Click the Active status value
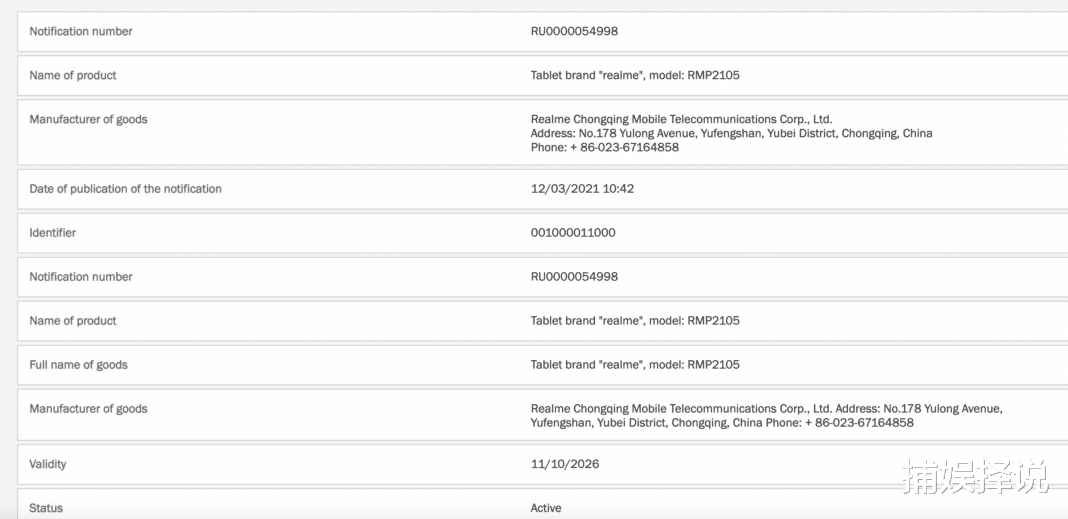 (x=546, y=508)
